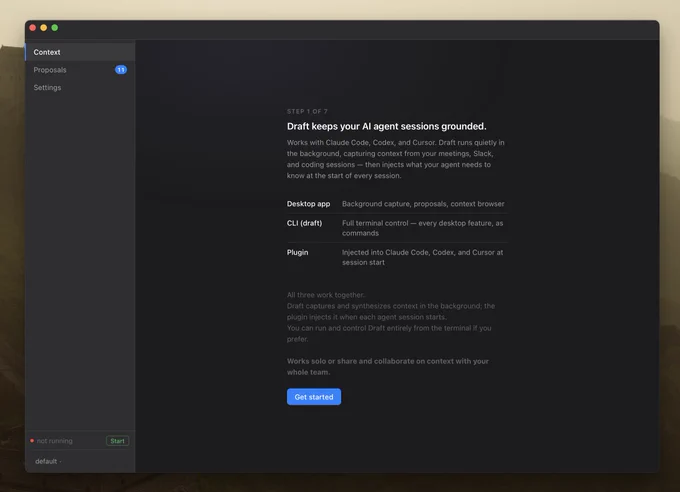
Task: Click 'Background capture, proposals, context browser' text
Action: [x=423, y=204]
